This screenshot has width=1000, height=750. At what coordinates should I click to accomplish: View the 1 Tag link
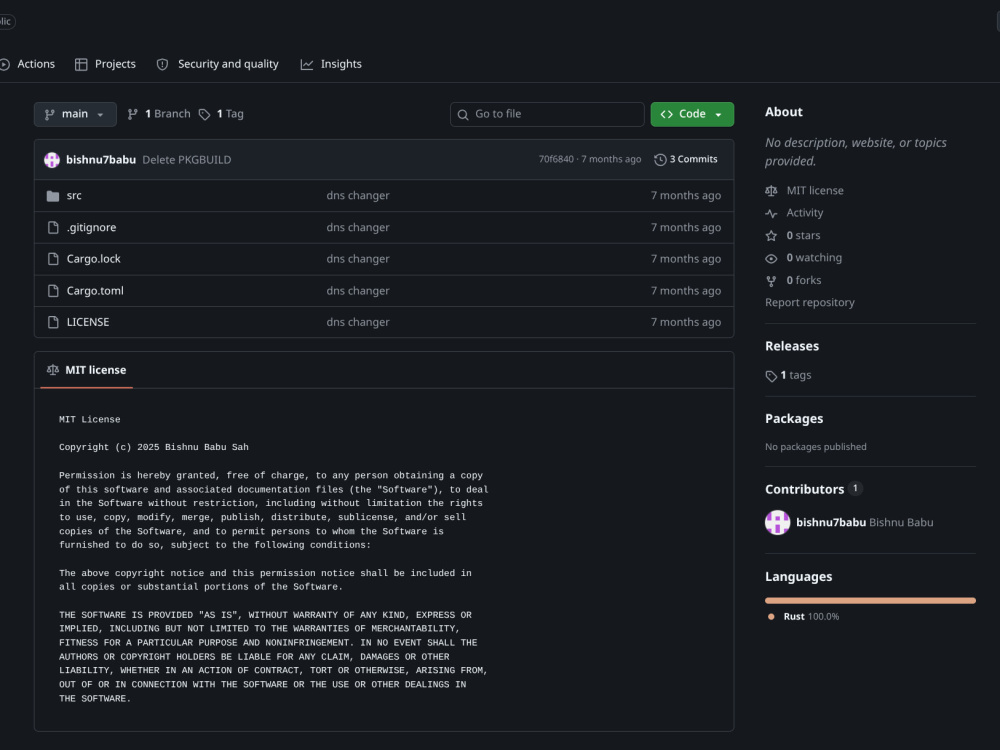tap(221, 114)
